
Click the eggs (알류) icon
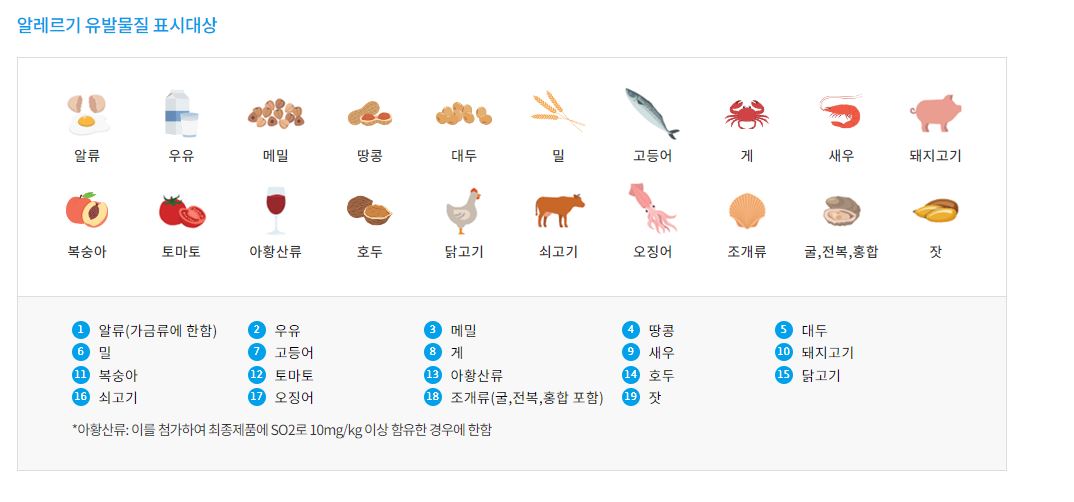[86, 114]
